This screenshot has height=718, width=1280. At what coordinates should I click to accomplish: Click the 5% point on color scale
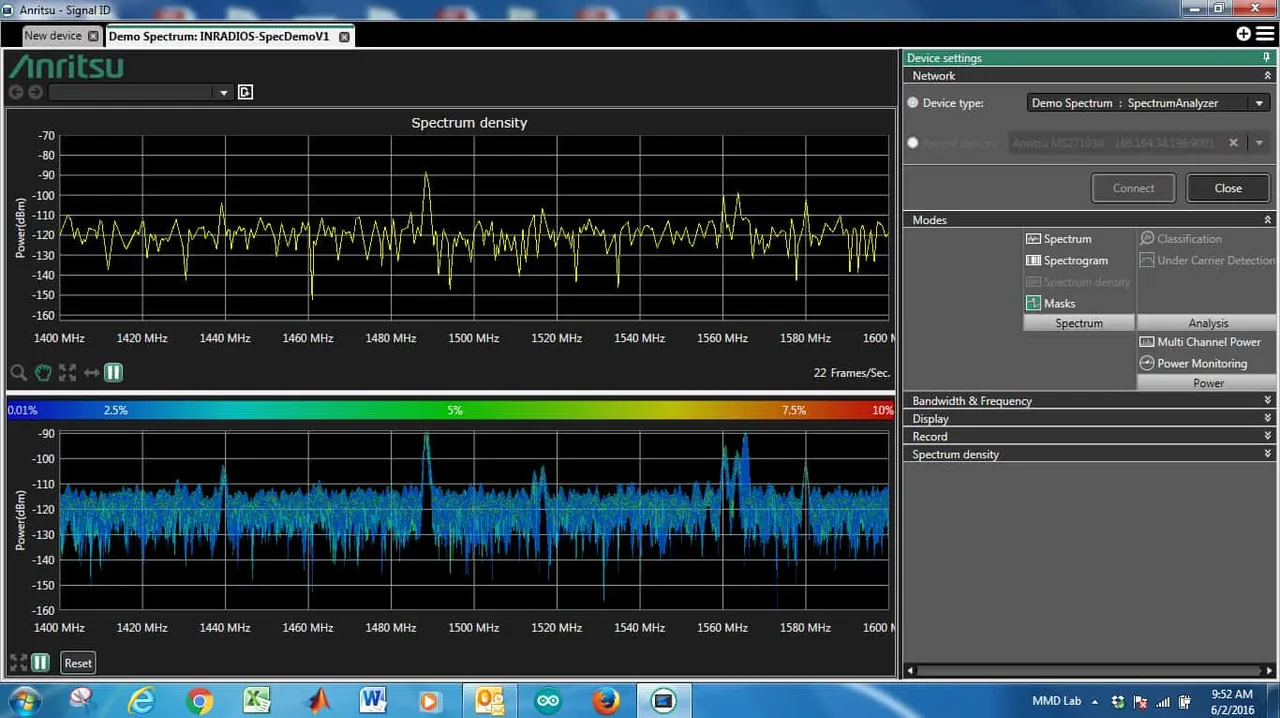pyautogui.click(x=455, y=411)
